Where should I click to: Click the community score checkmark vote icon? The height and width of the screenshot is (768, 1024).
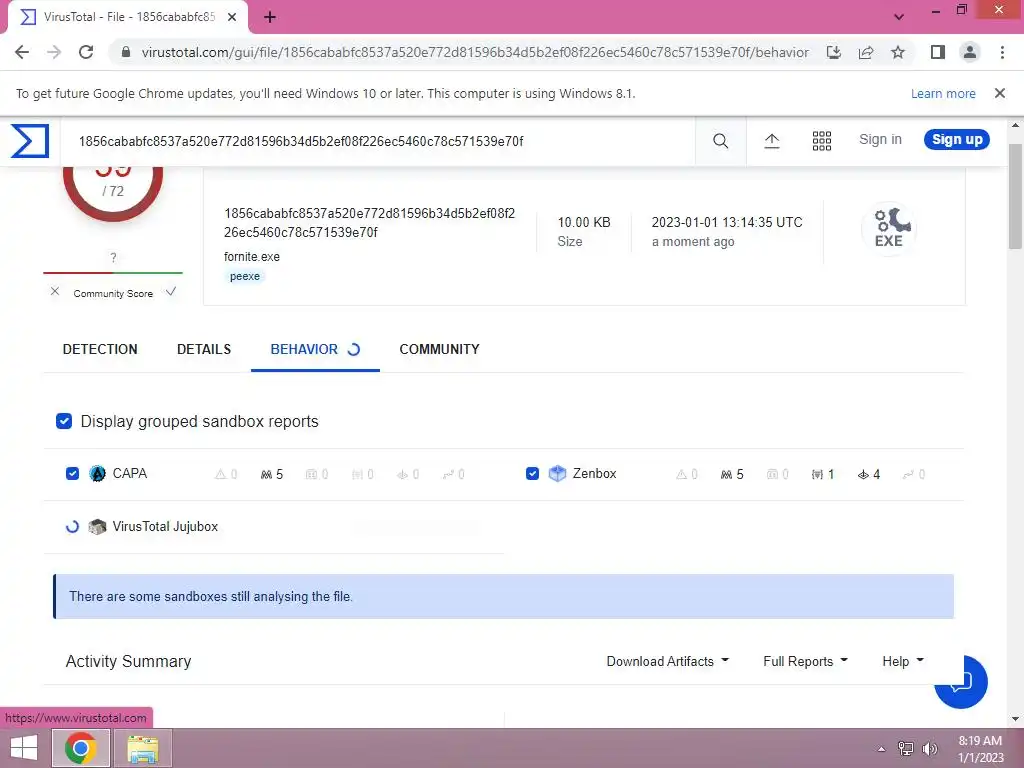(170, 291)
